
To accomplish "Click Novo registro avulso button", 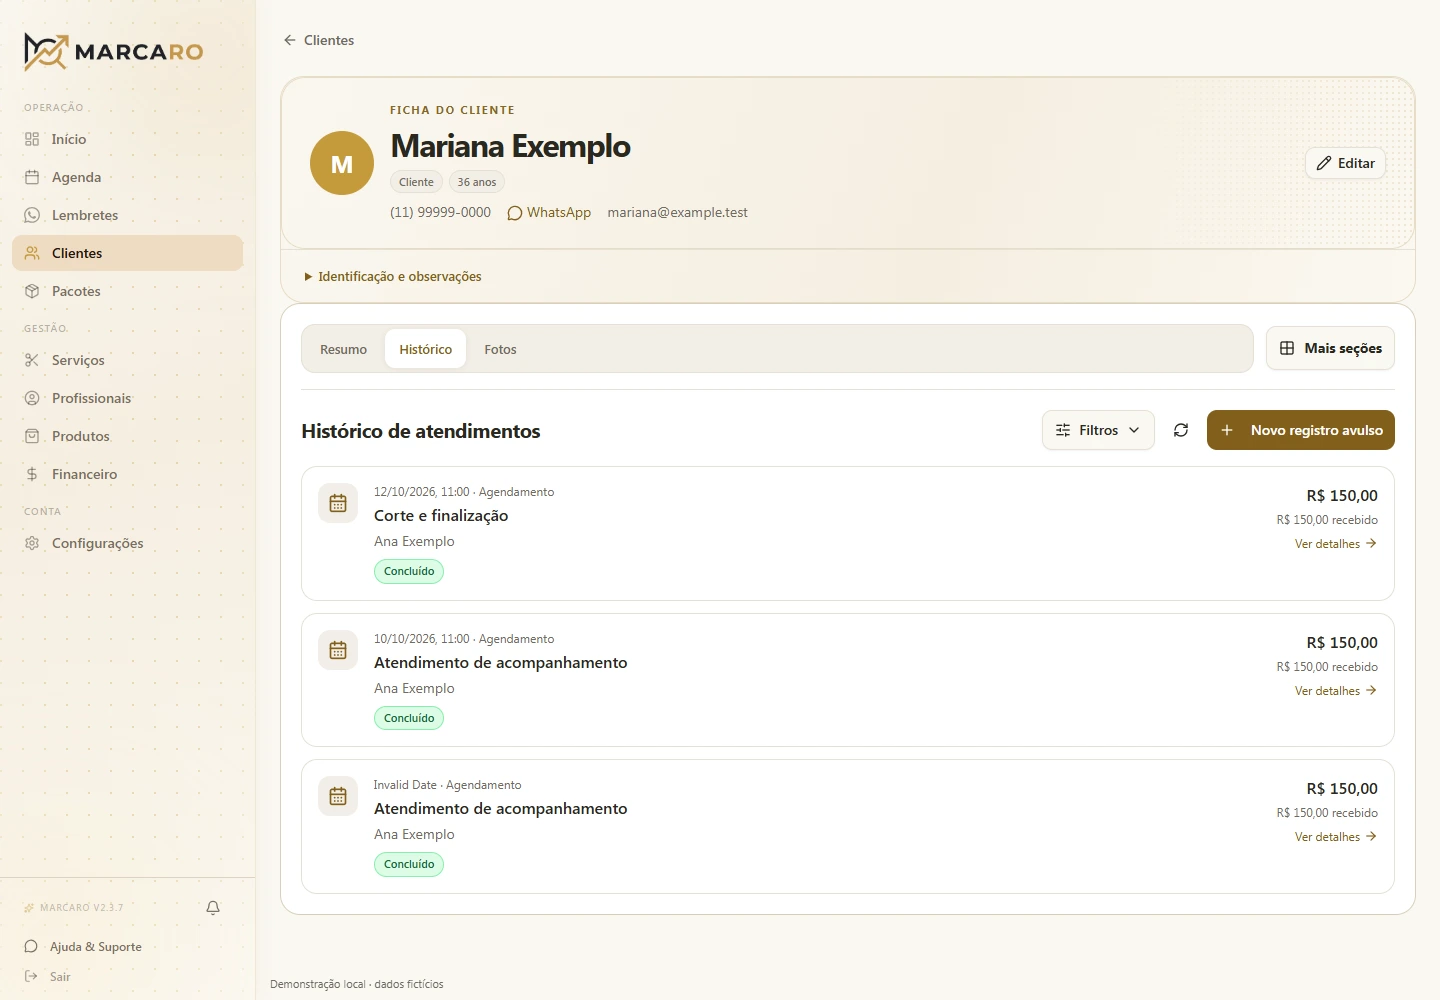I will [x=1301, y=430].
